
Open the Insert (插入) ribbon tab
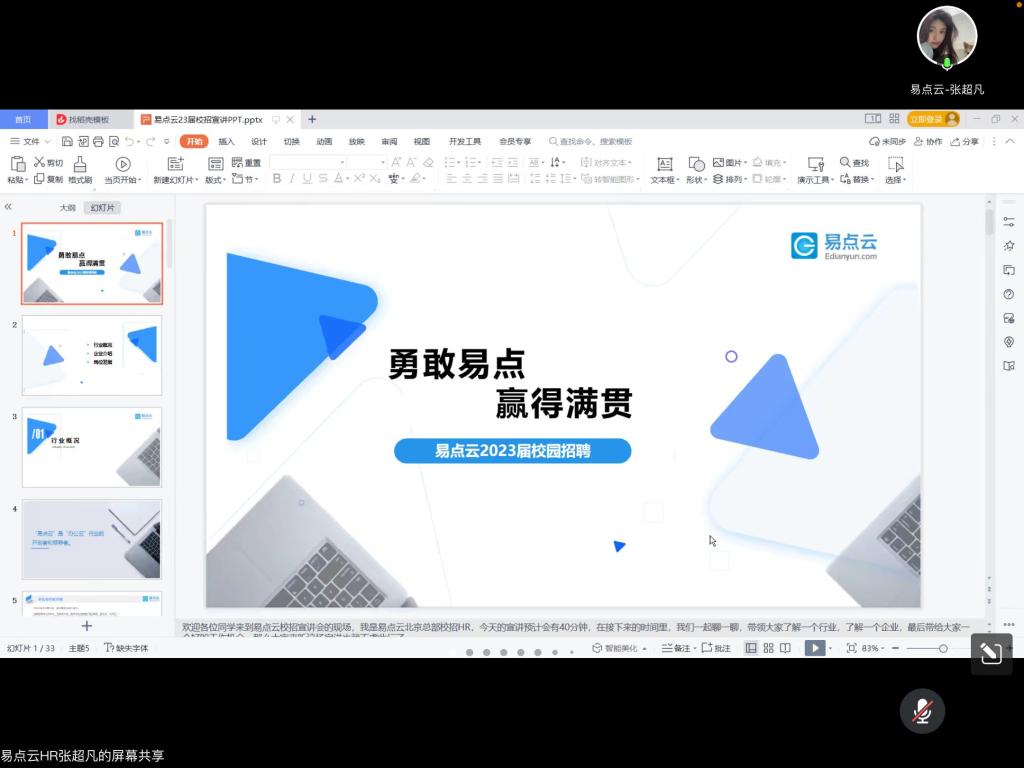pyautogui.click(x=226, y=141)
